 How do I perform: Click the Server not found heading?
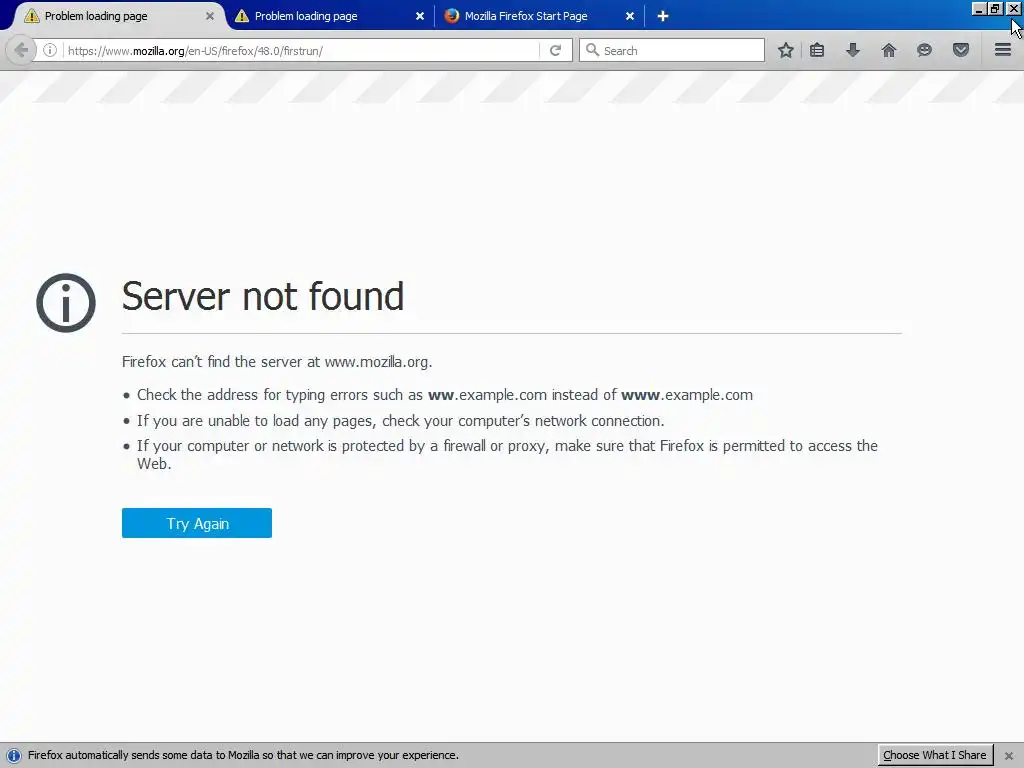pyautogui.click(x=263, y=296)
